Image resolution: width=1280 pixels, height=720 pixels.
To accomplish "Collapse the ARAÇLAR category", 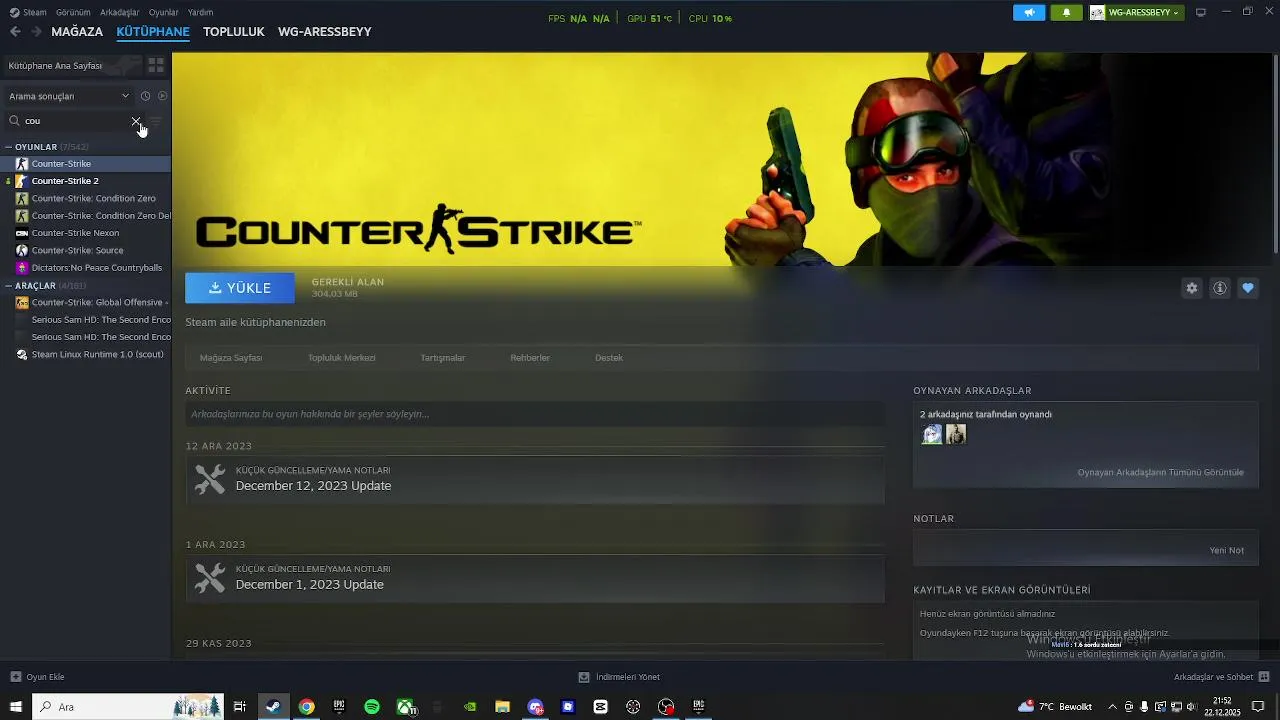I will tap(8, 286).
